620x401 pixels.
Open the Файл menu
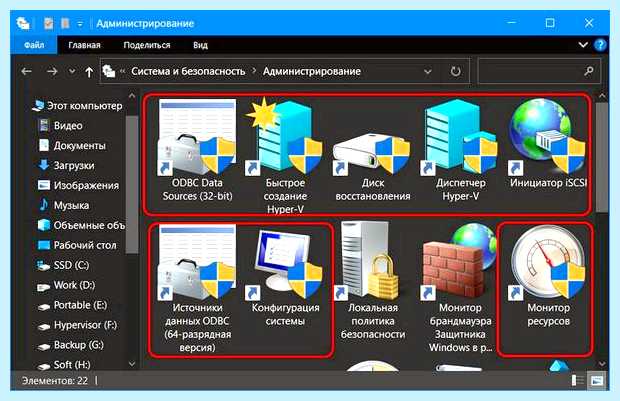(34, 45)
